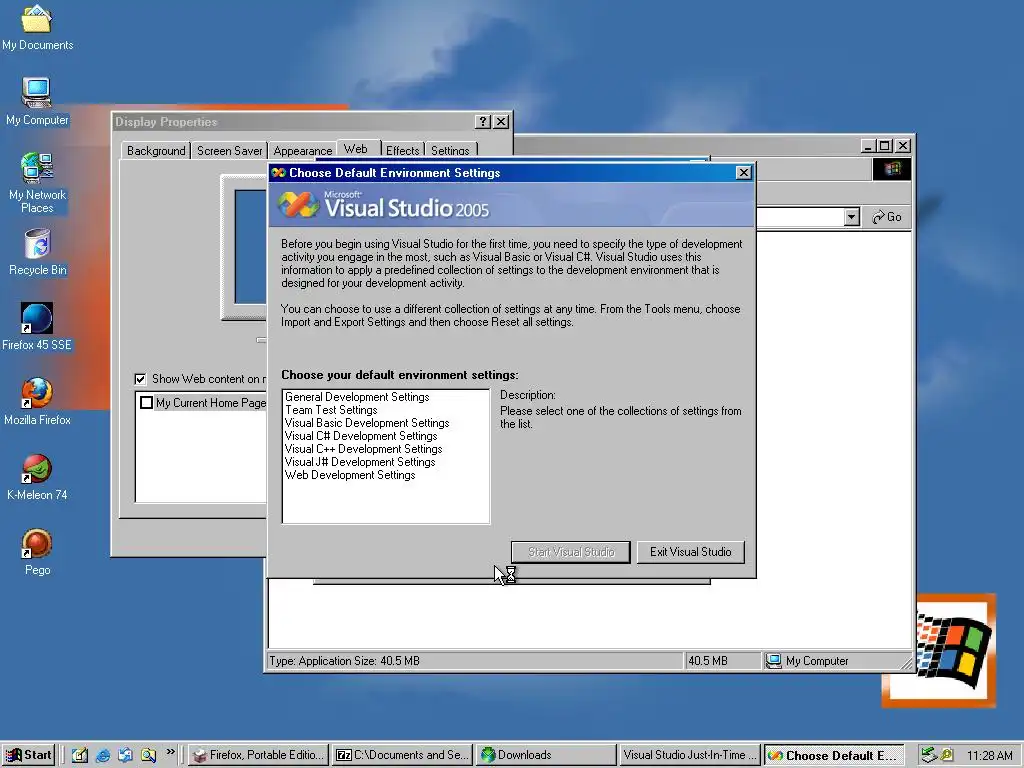Close the browser window behind the dialog
This screenshot has height=768, width=1024.
pyautogui.click(x=903, y=146)
